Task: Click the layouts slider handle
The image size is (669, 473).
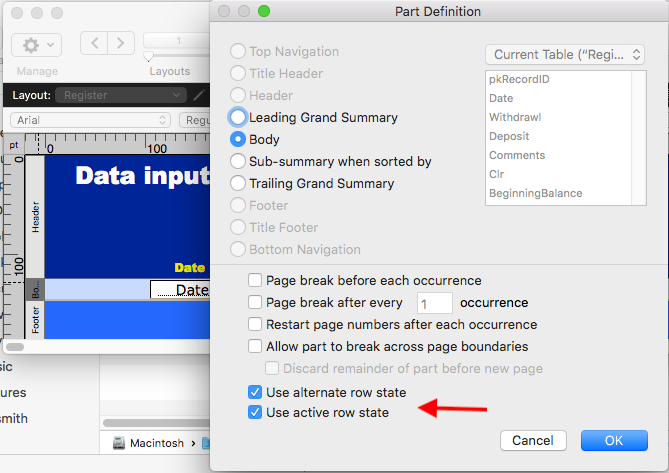Action: 148,56
